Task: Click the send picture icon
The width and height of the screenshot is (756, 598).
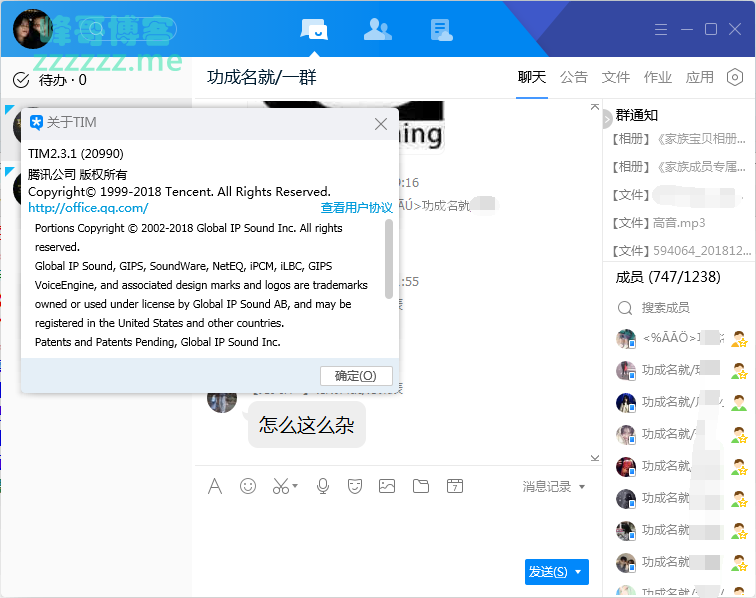Action: (x=387, y=486)
